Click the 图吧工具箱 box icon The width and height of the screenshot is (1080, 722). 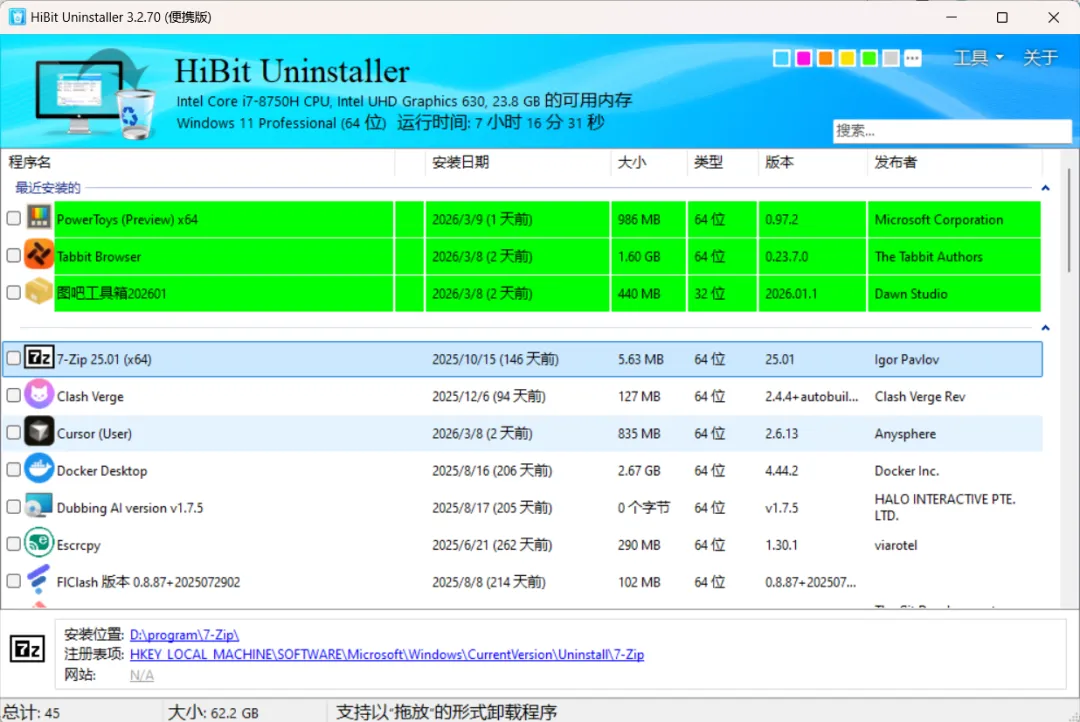click(39, 291)
